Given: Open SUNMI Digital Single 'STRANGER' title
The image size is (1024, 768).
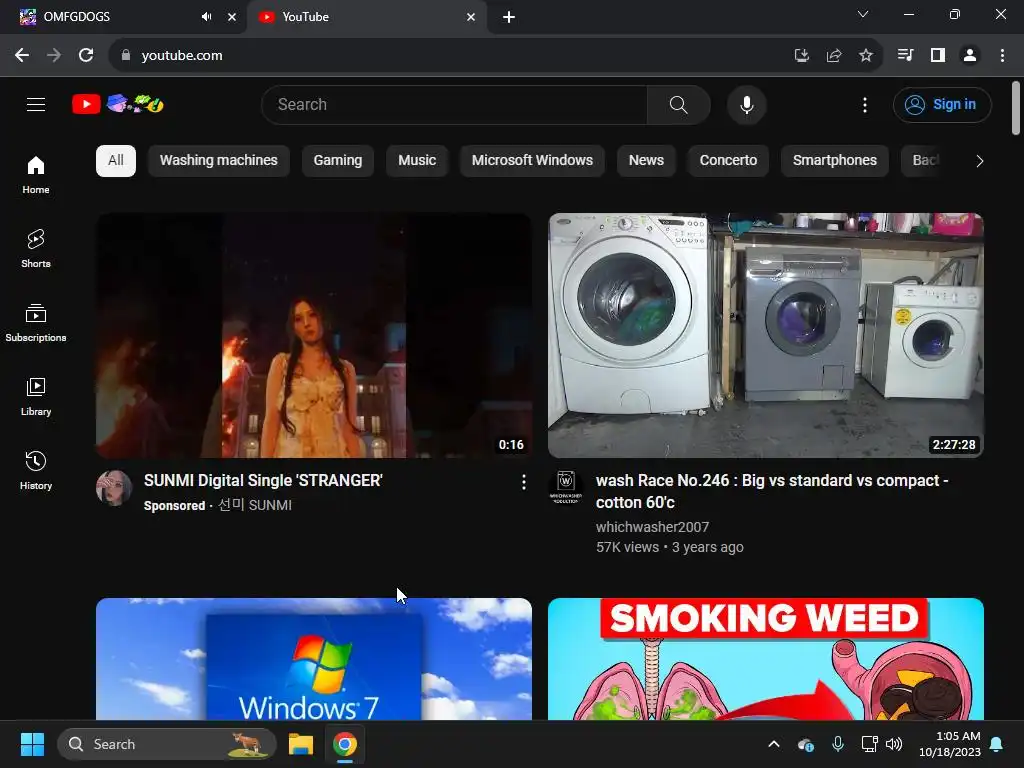Looking at the screenshot, I should click(263, 481).
